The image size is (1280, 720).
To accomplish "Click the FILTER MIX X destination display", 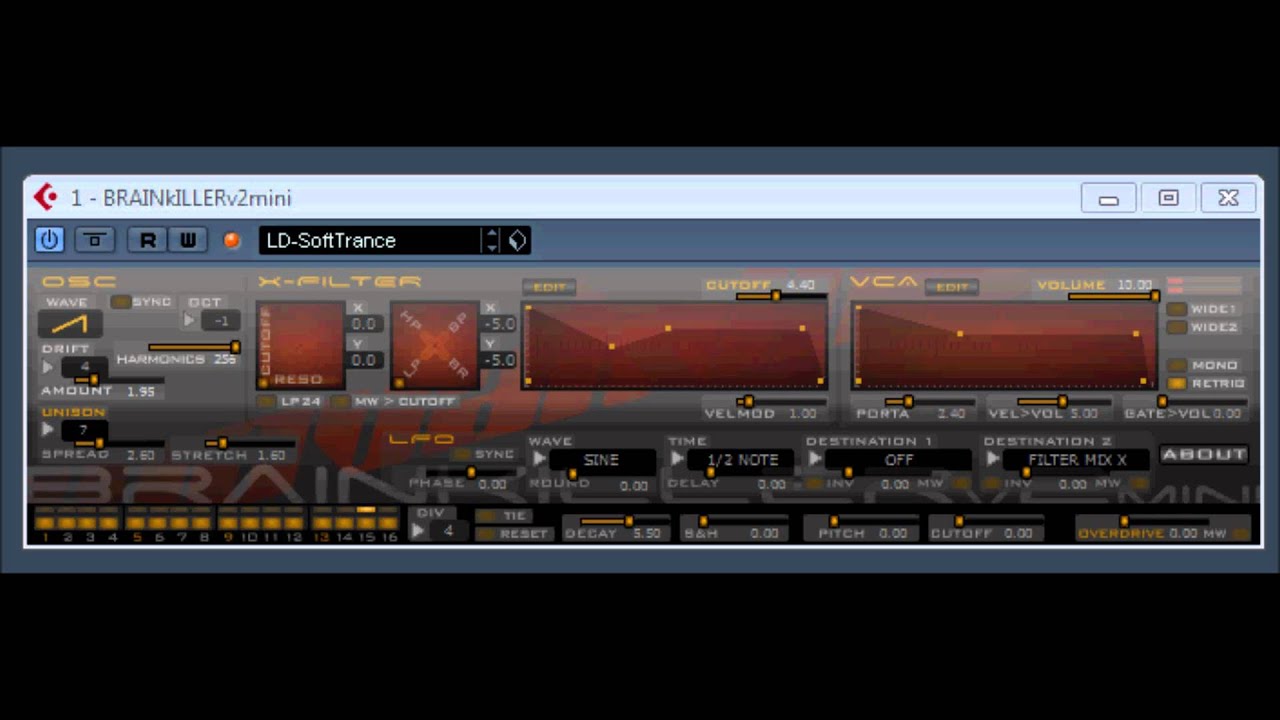I will click(1077, 460).
